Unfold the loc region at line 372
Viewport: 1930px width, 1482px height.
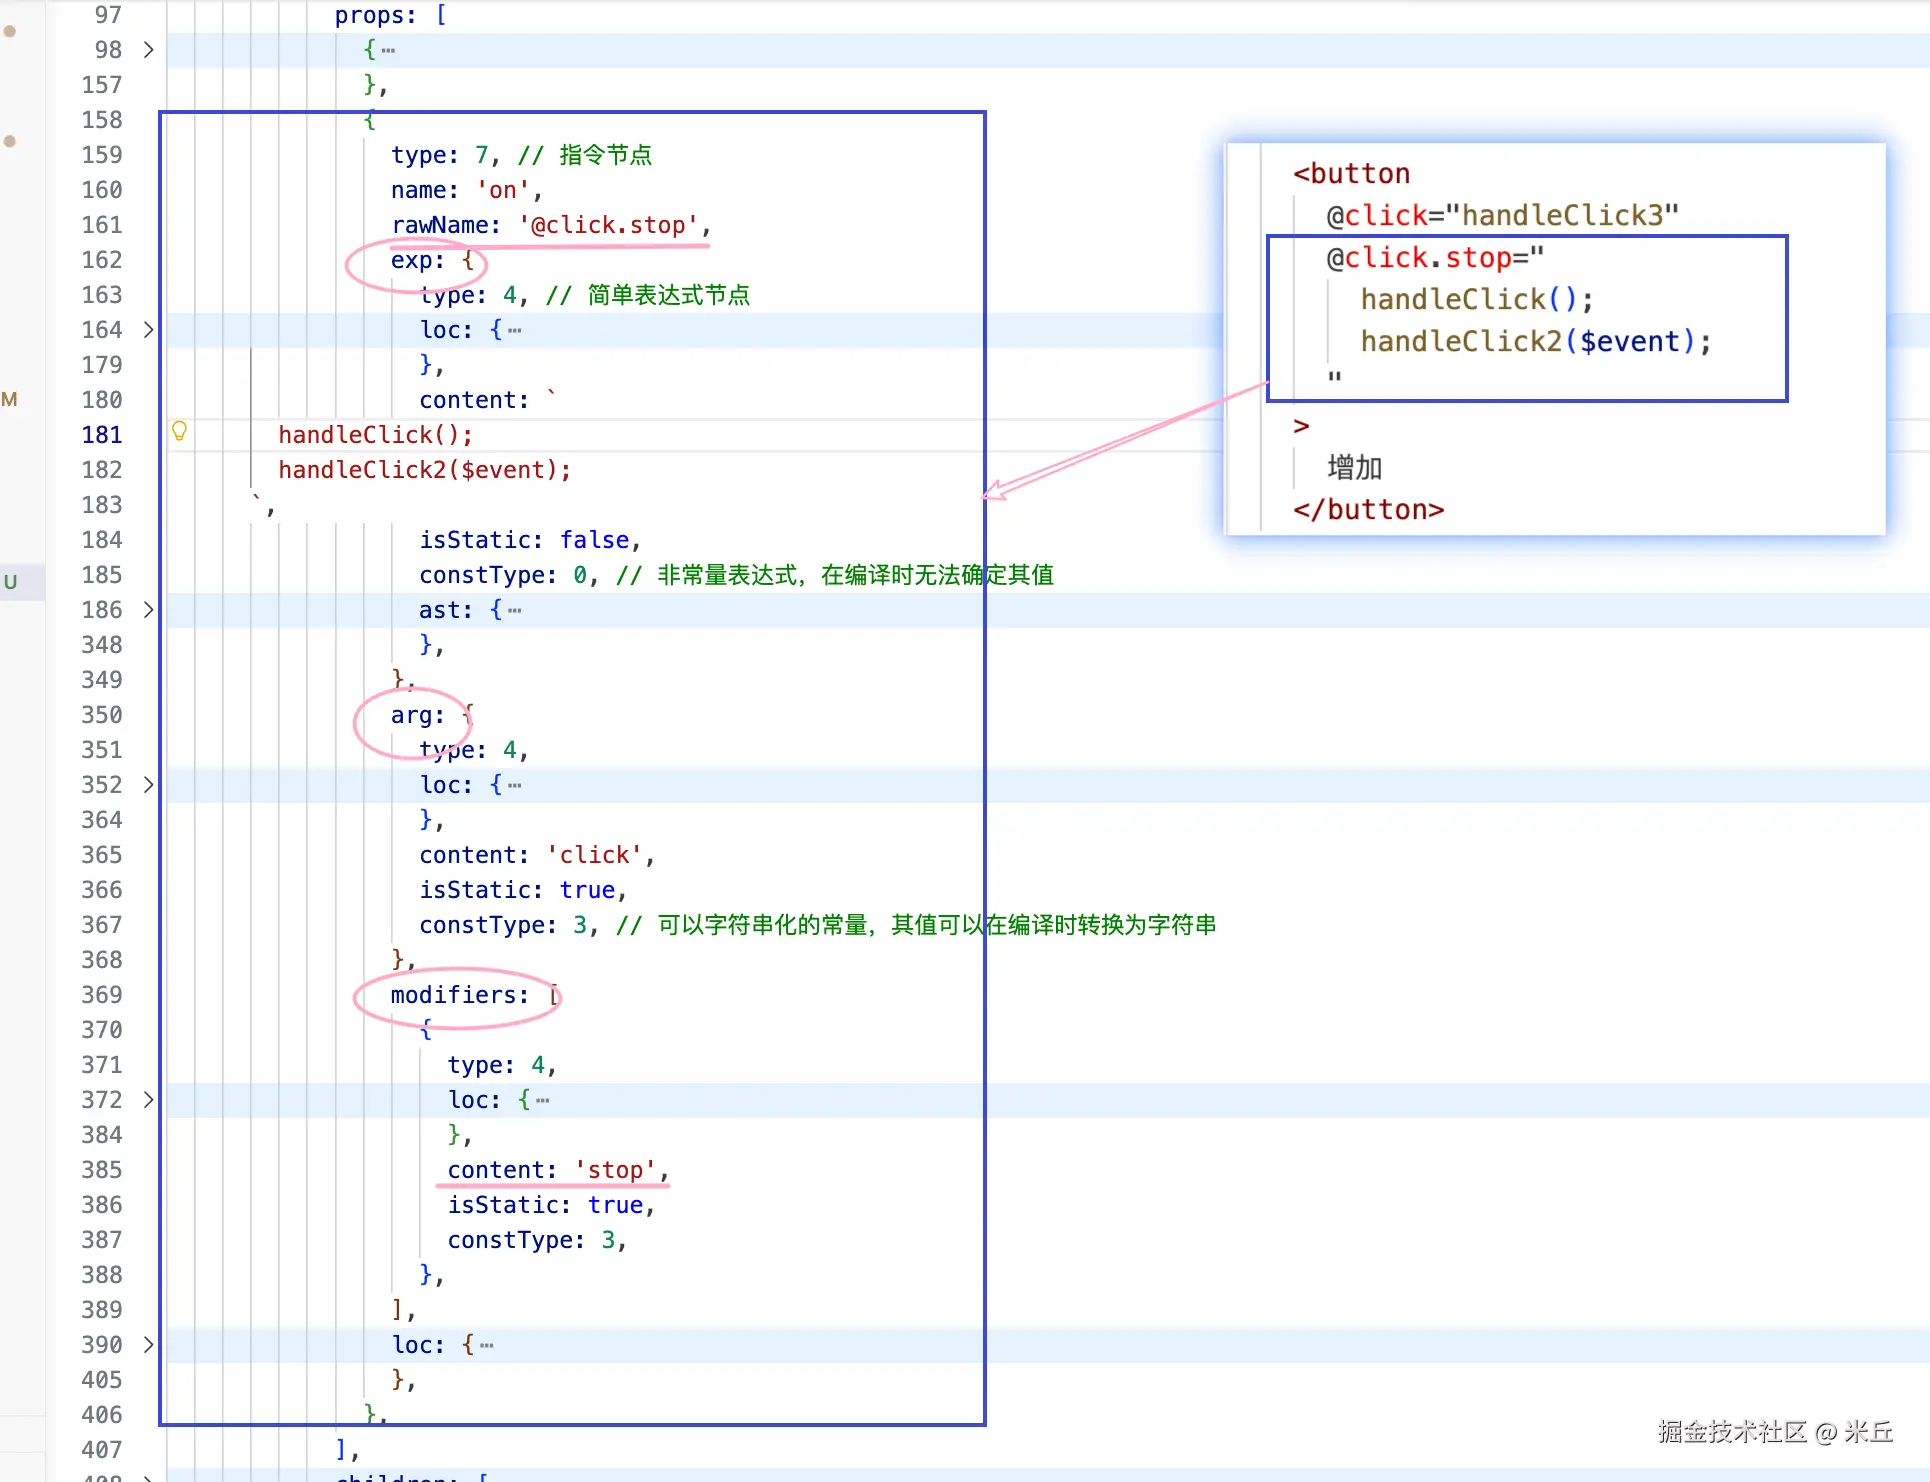coord(148,1100)
